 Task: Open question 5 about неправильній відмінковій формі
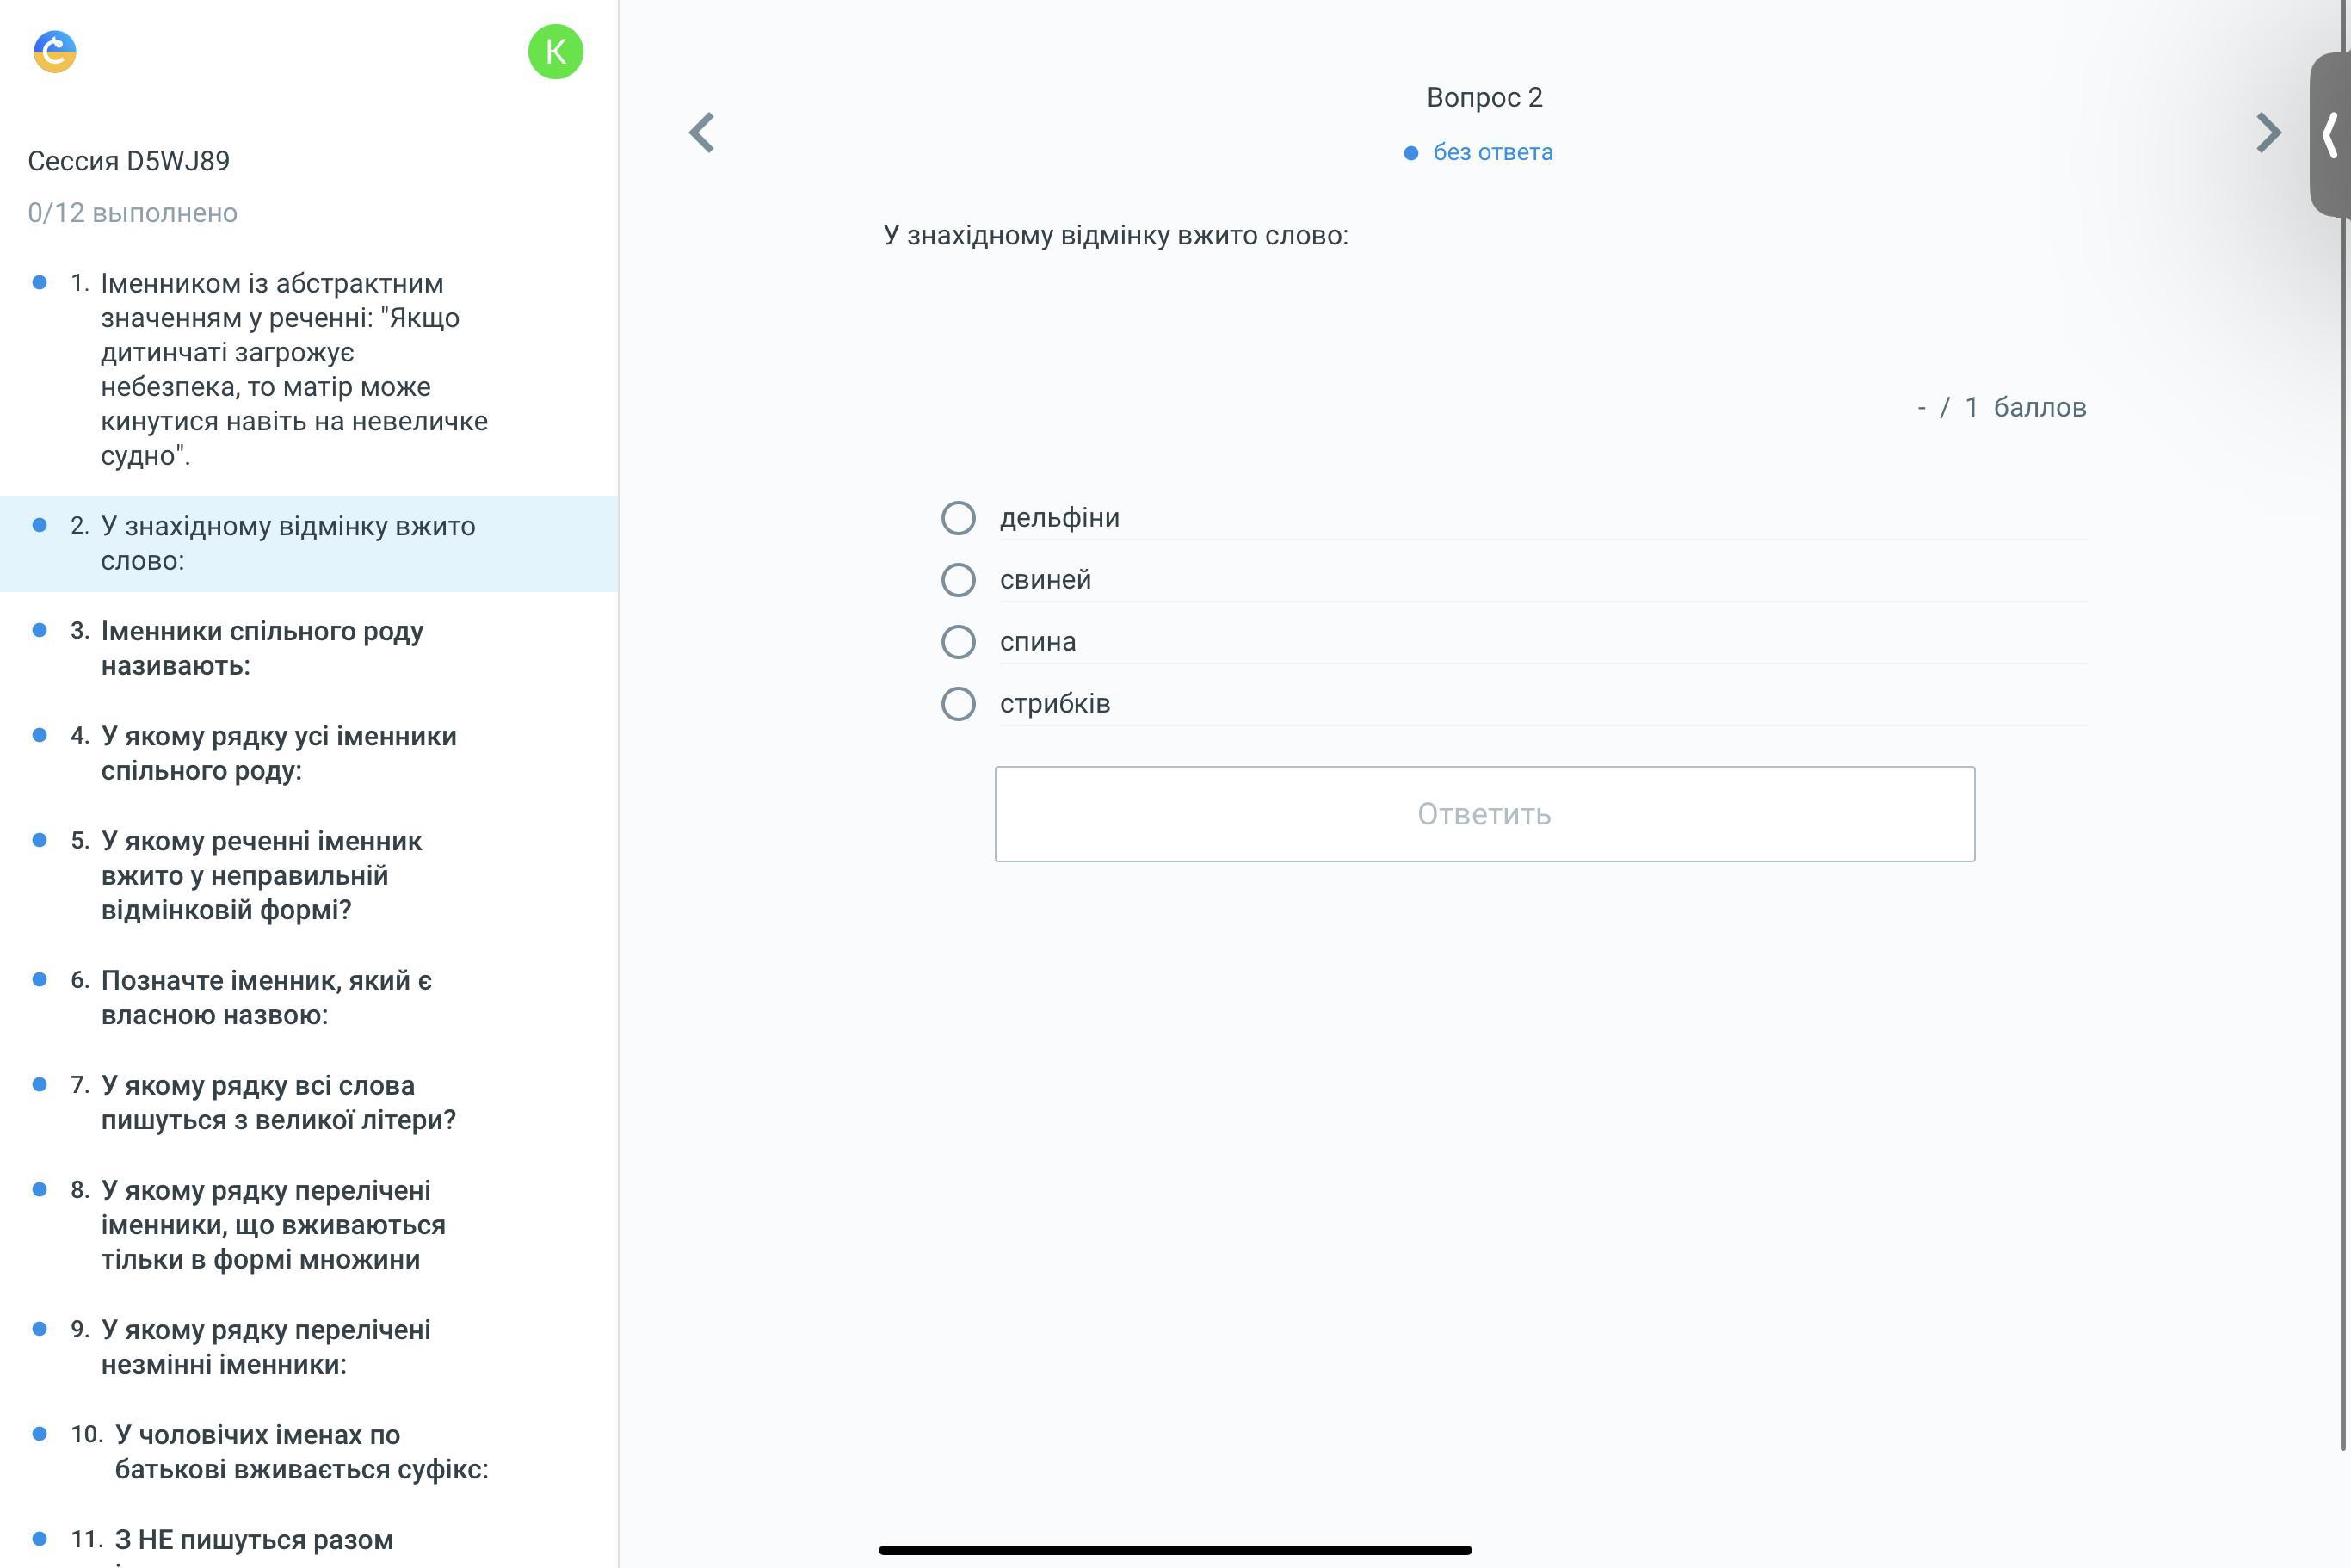tap(261, 875)
